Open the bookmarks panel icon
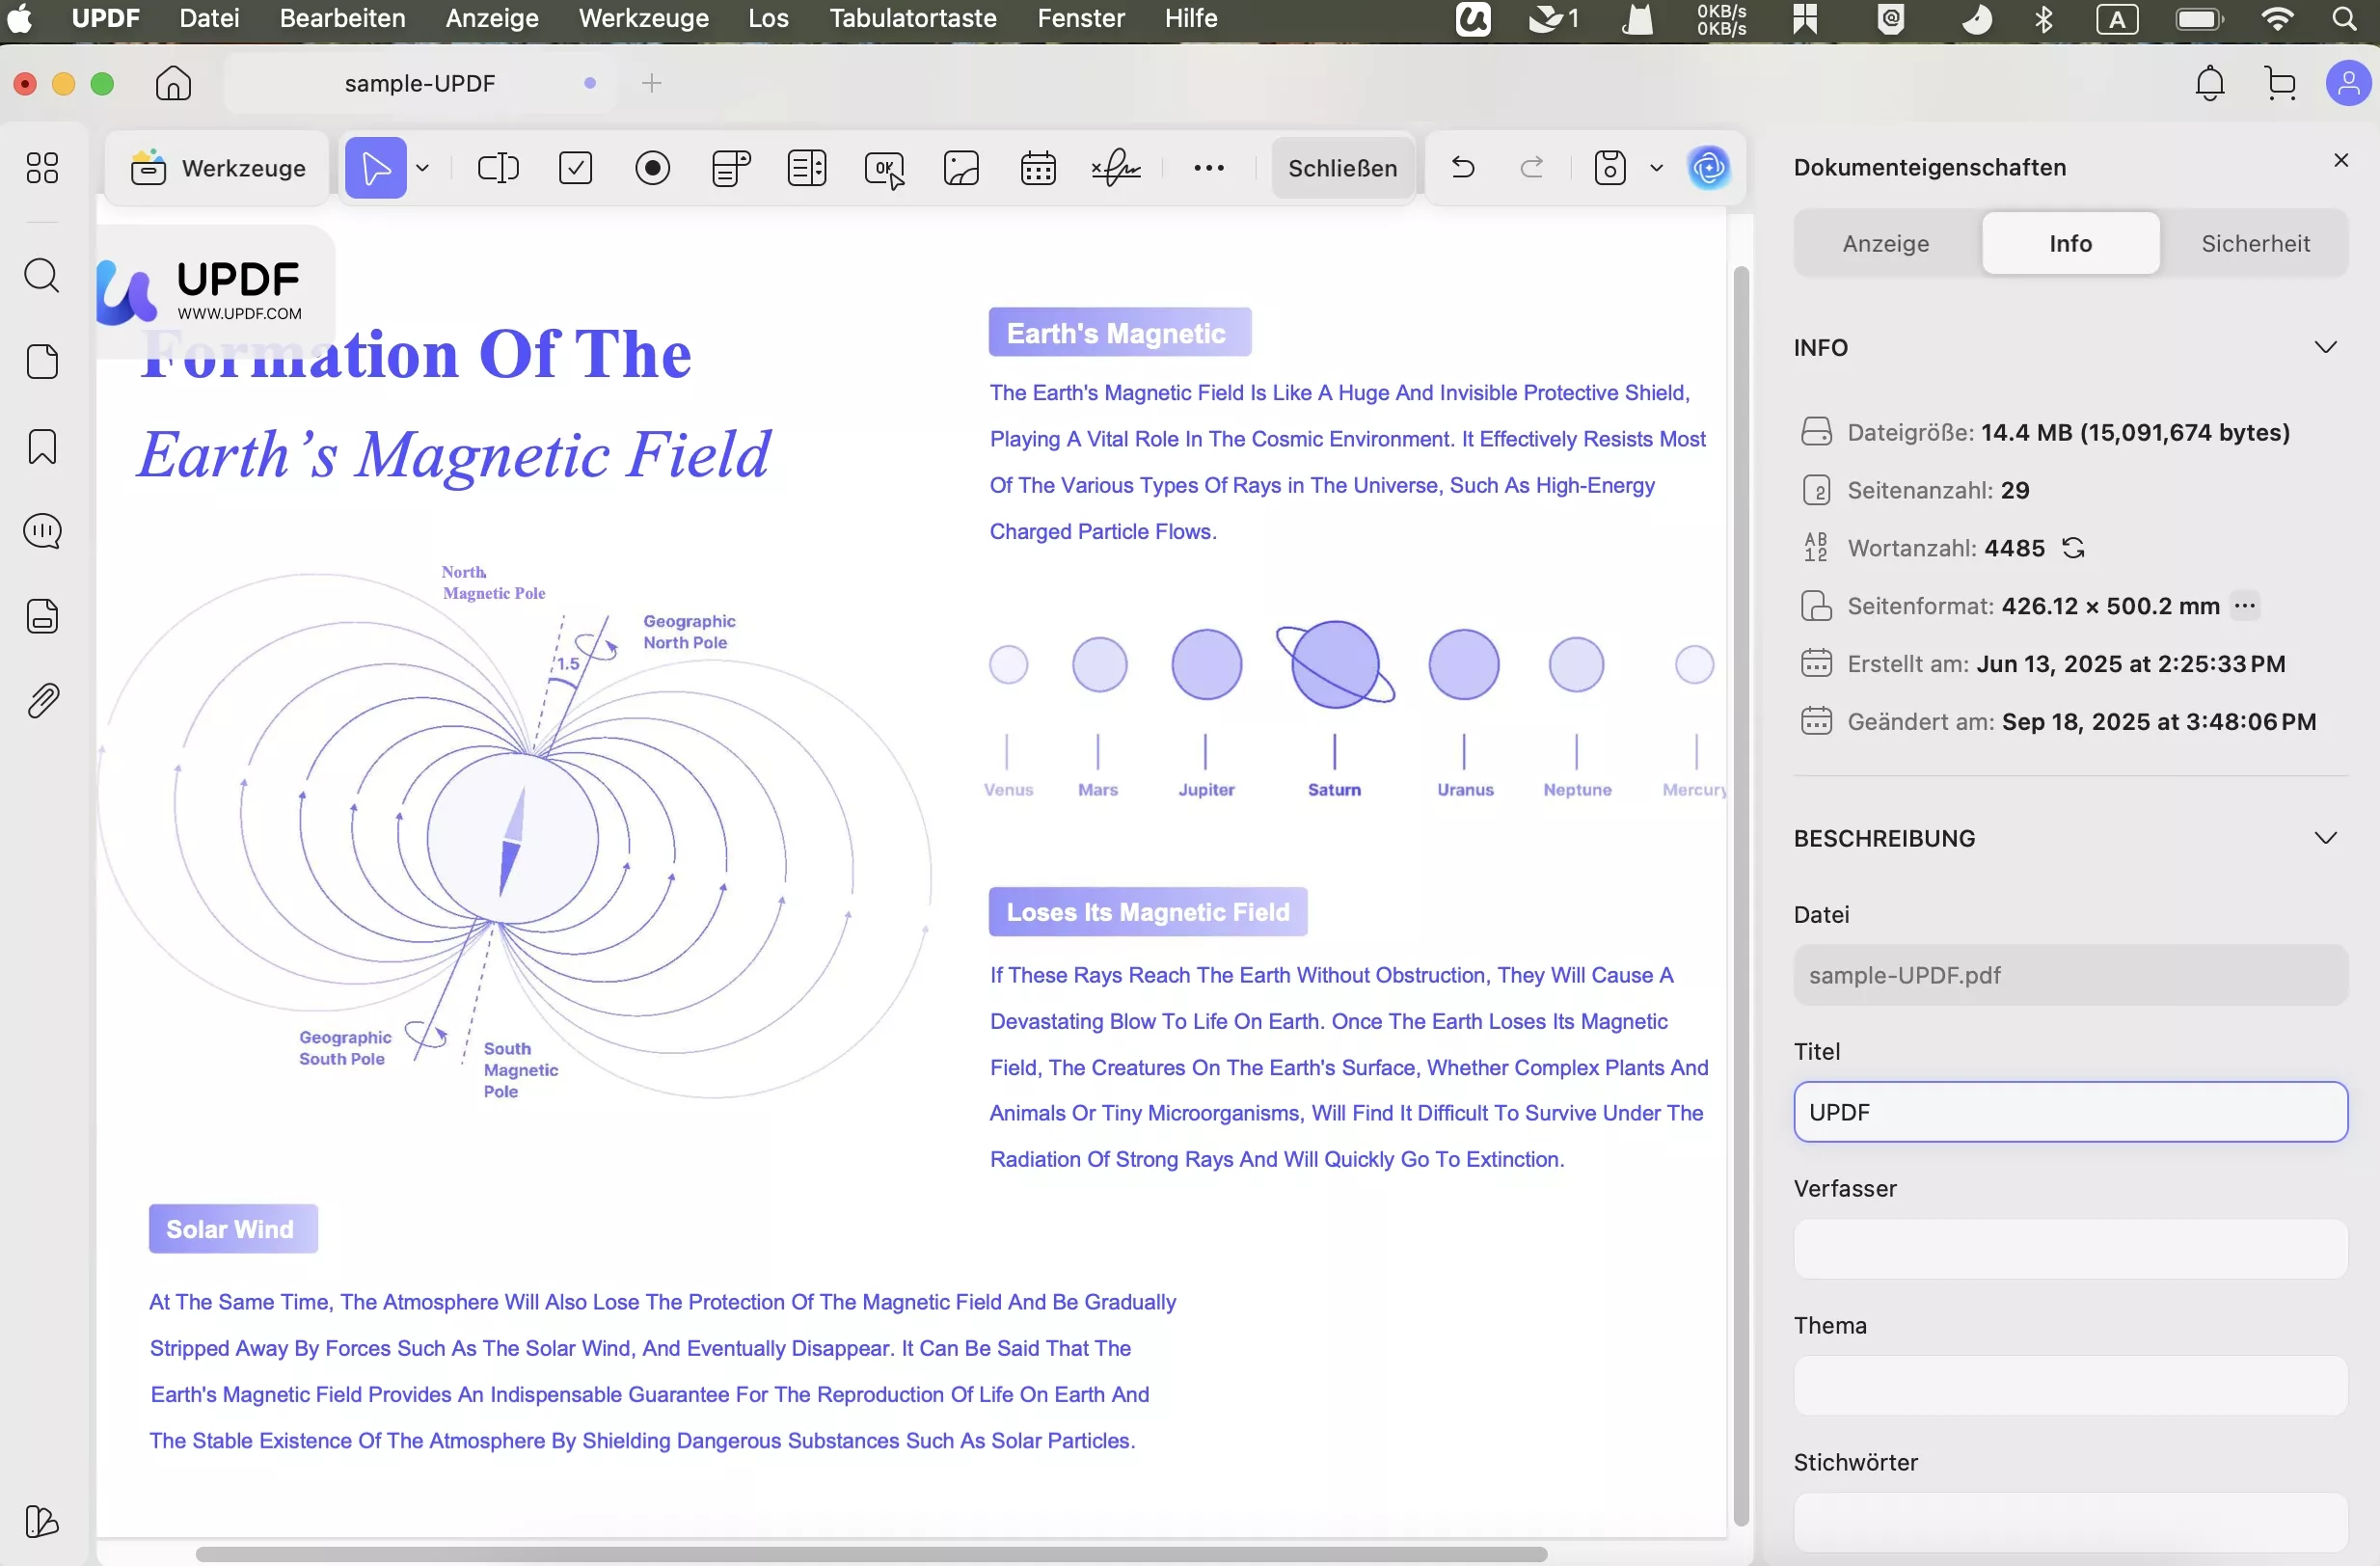The image size is (2380, 1566). [42, 447]
